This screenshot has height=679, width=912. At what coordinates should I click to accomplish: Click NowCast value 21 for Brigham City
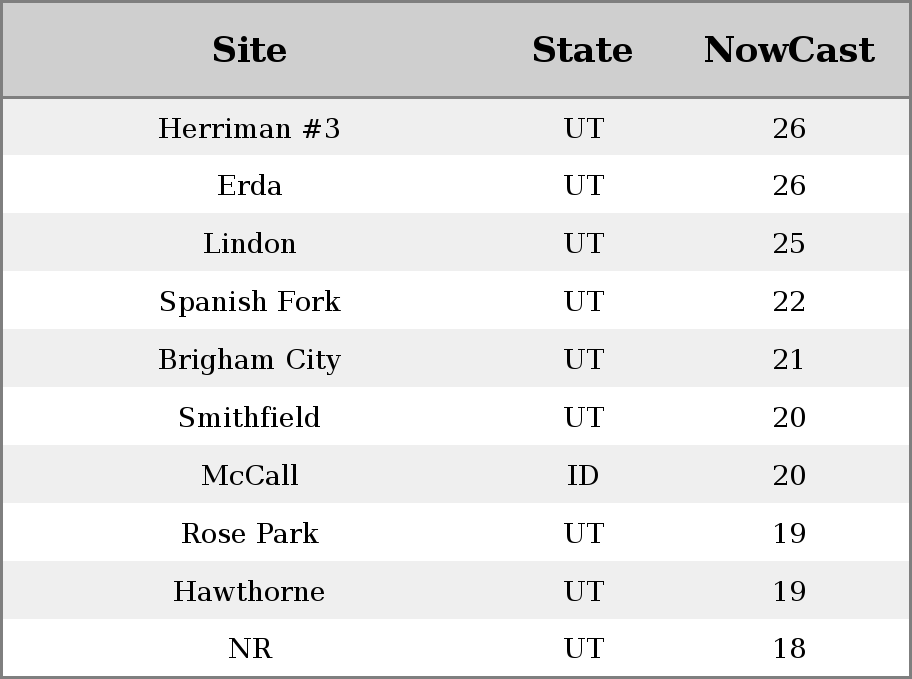[789, 360]
